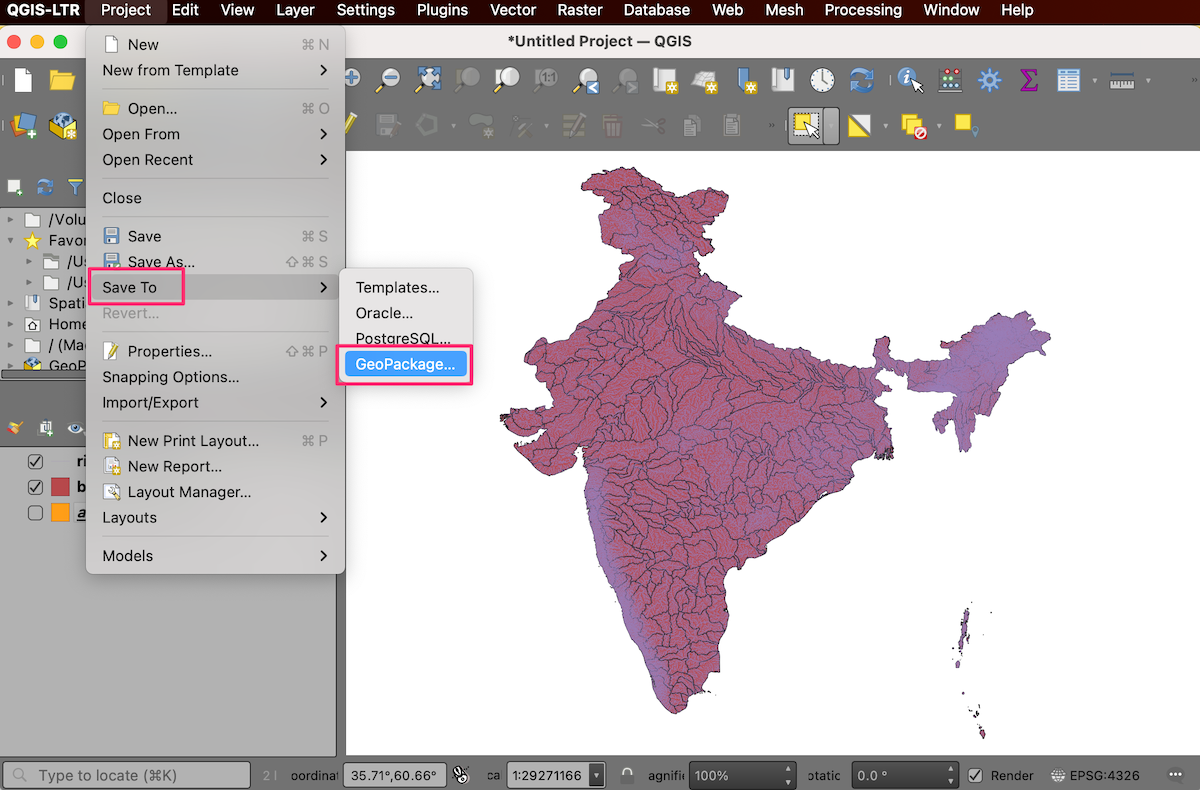Open the Temporal Controller clock icon
This screenshot has height=790, width=1200.
822,80
